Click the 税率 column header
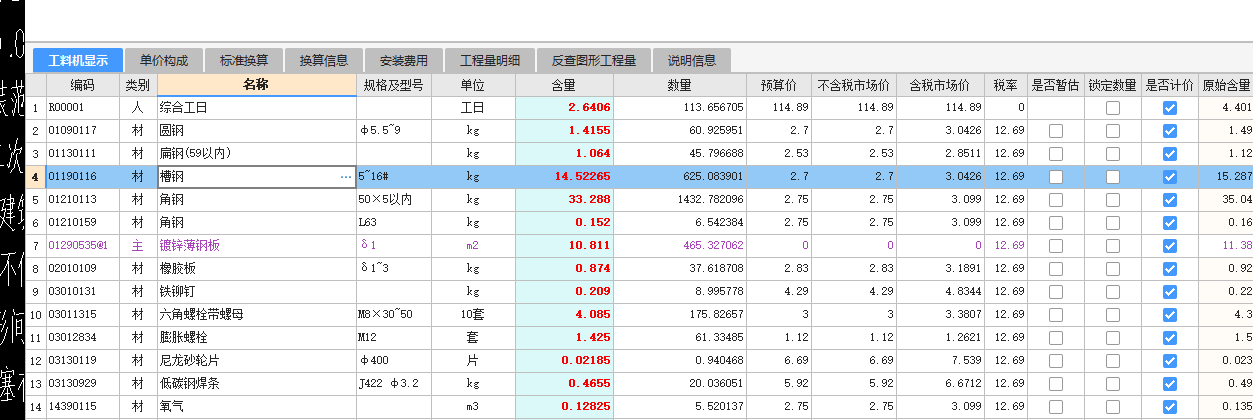This screenshot has width=1253, height=420. click(1006, 85)
